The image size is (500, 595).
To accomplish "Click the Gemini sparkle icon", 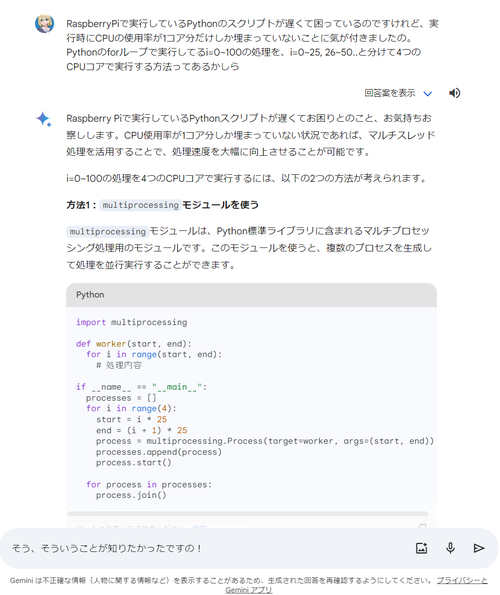I will (44, 119).
